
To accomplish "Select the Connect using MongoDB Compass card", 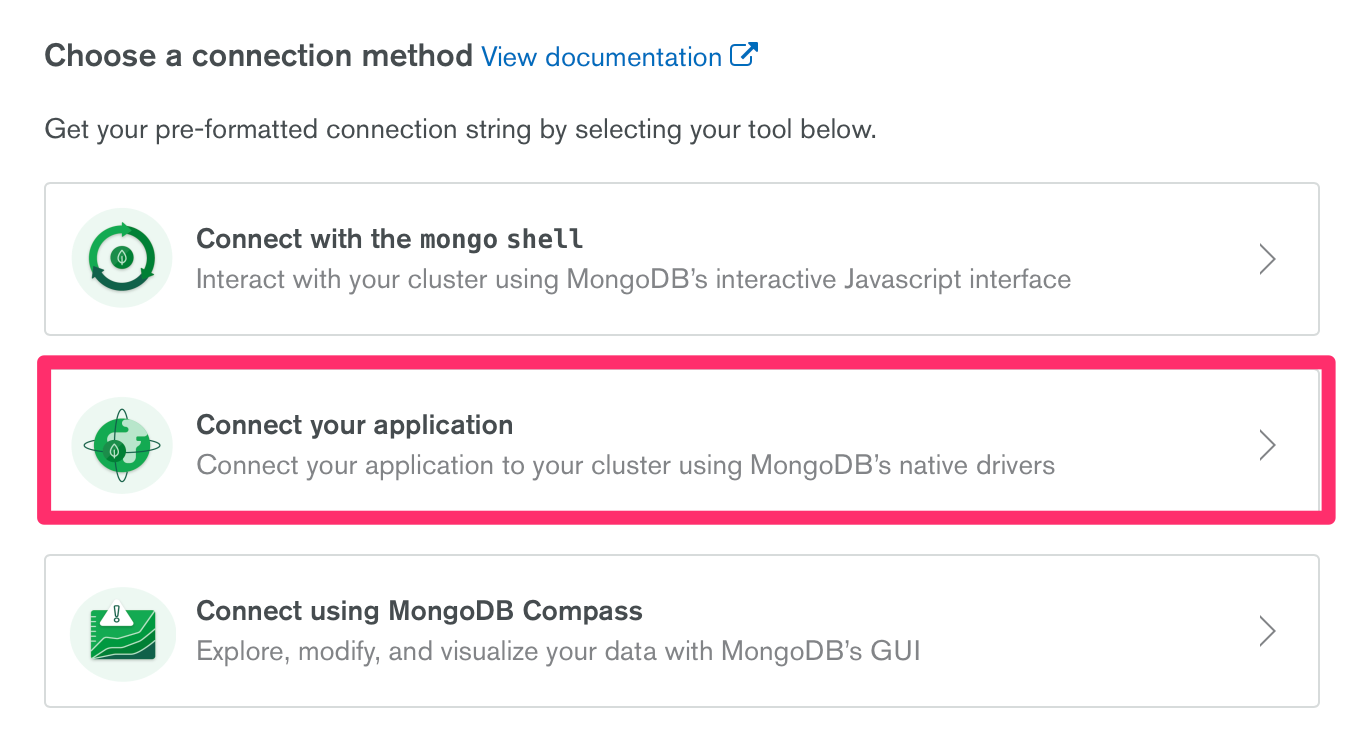I will click(x=684, y=630).
